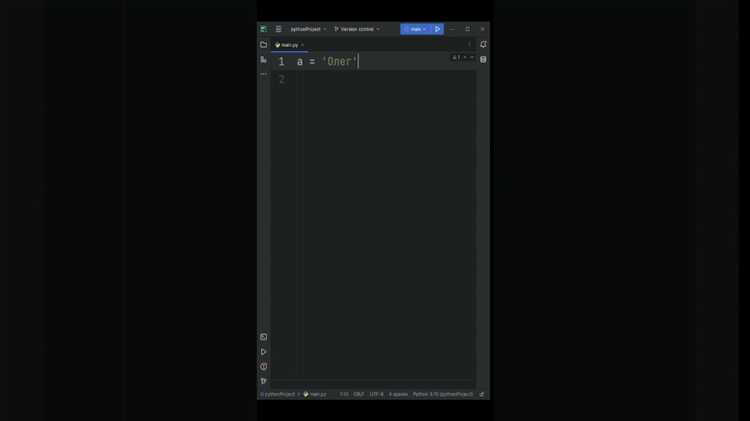This screenshot has width=750, height=421.
Task: Open the Database tool window icon
Action: pyautogui.click(x=483, y=60)
